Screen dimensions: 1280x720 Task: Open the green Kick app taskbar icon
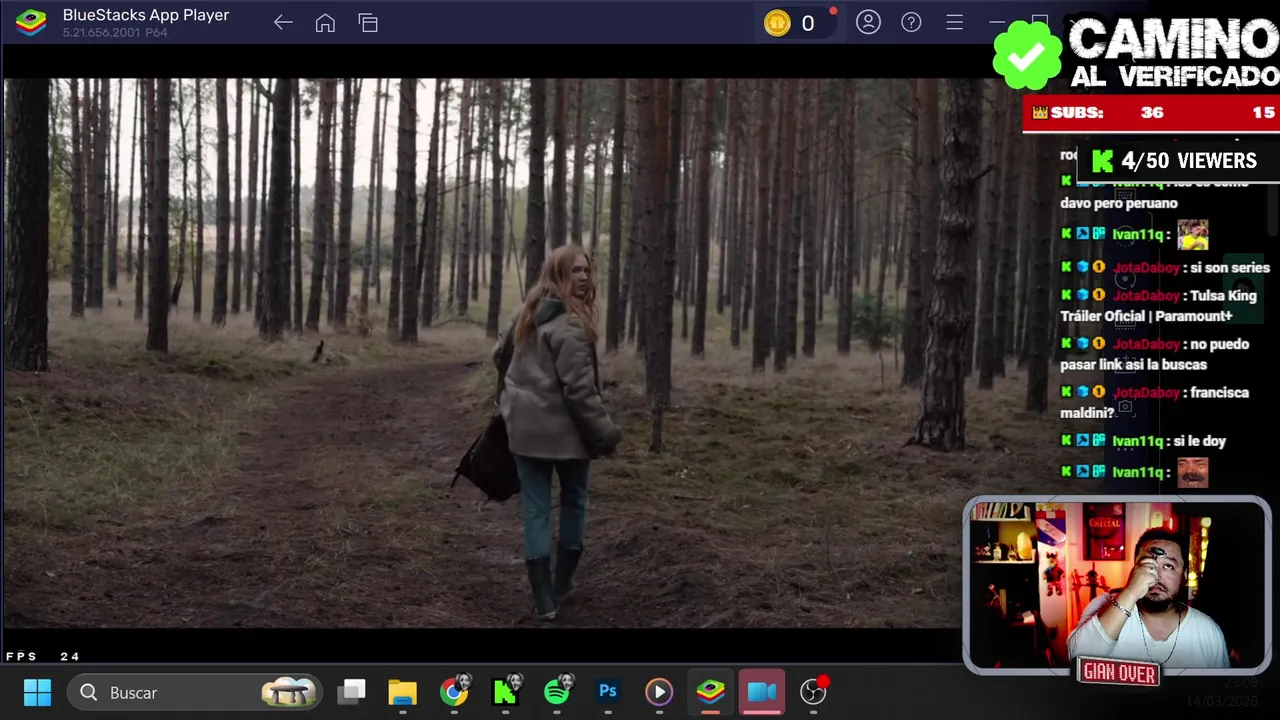[x=506, y=691]
